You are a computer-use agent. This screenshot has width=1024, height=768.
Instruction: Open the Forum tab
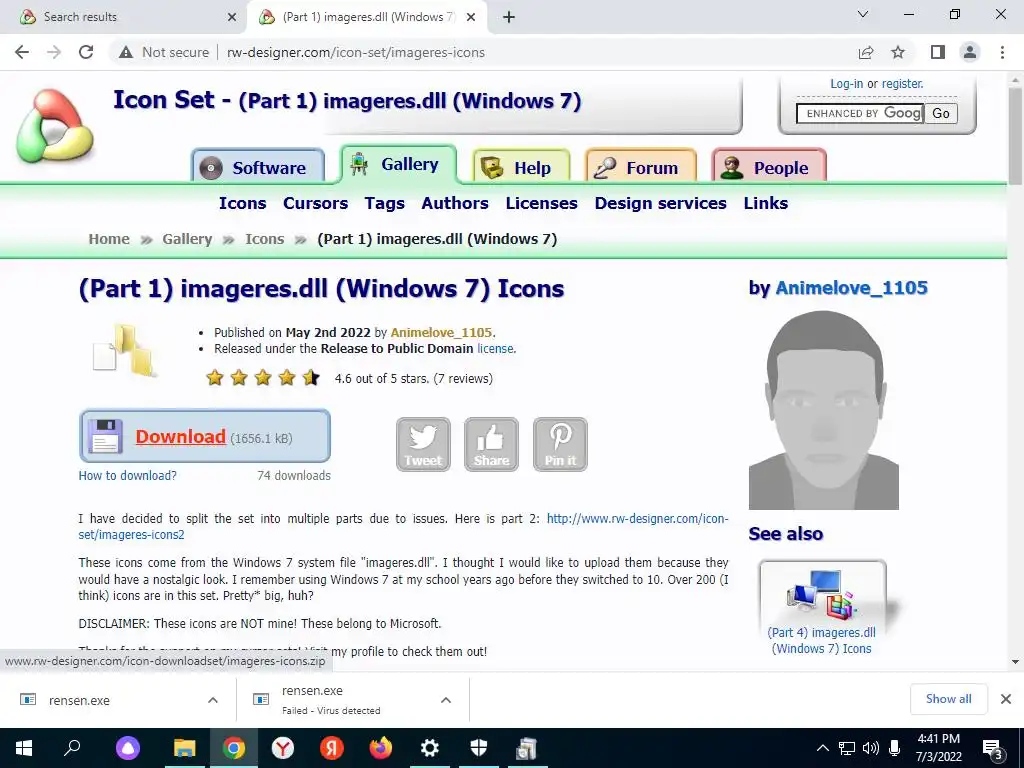click(641, 167)
